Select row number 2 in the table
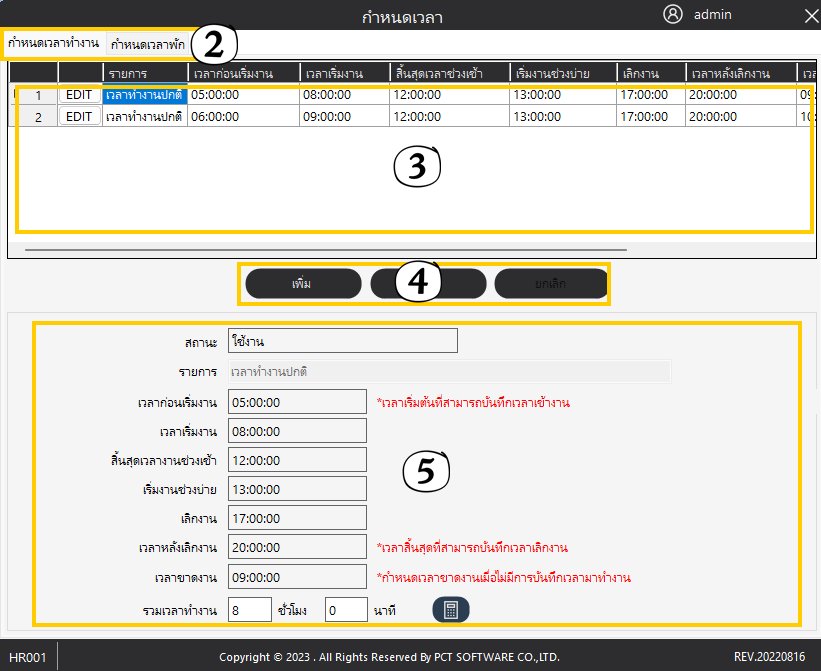 (38, 116)
